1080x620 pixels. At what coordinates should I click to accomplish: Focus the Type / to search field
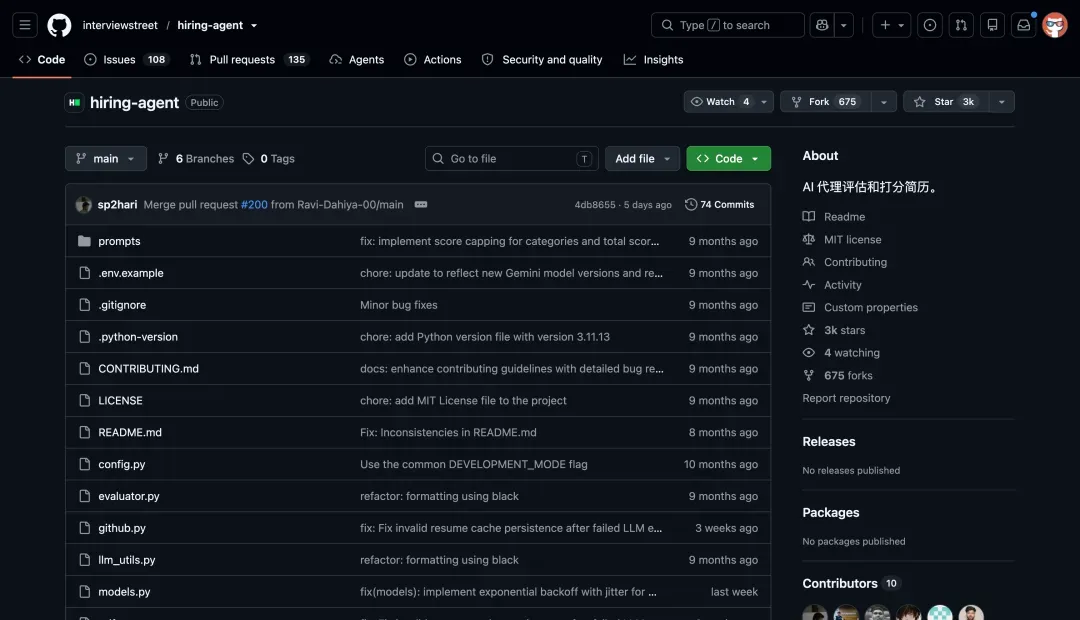point(727,25)
